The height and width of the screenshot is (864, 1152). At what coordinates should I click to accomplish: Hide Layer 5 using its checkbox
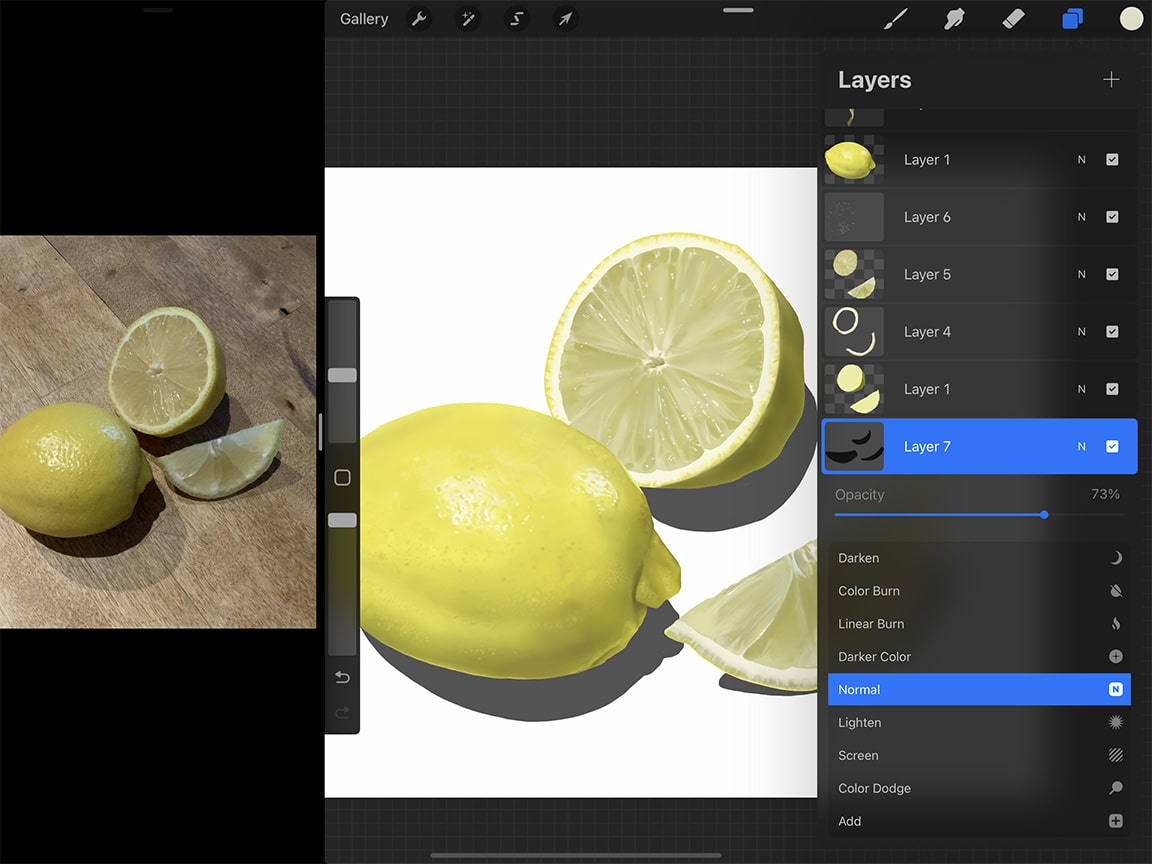[1112, 274]
